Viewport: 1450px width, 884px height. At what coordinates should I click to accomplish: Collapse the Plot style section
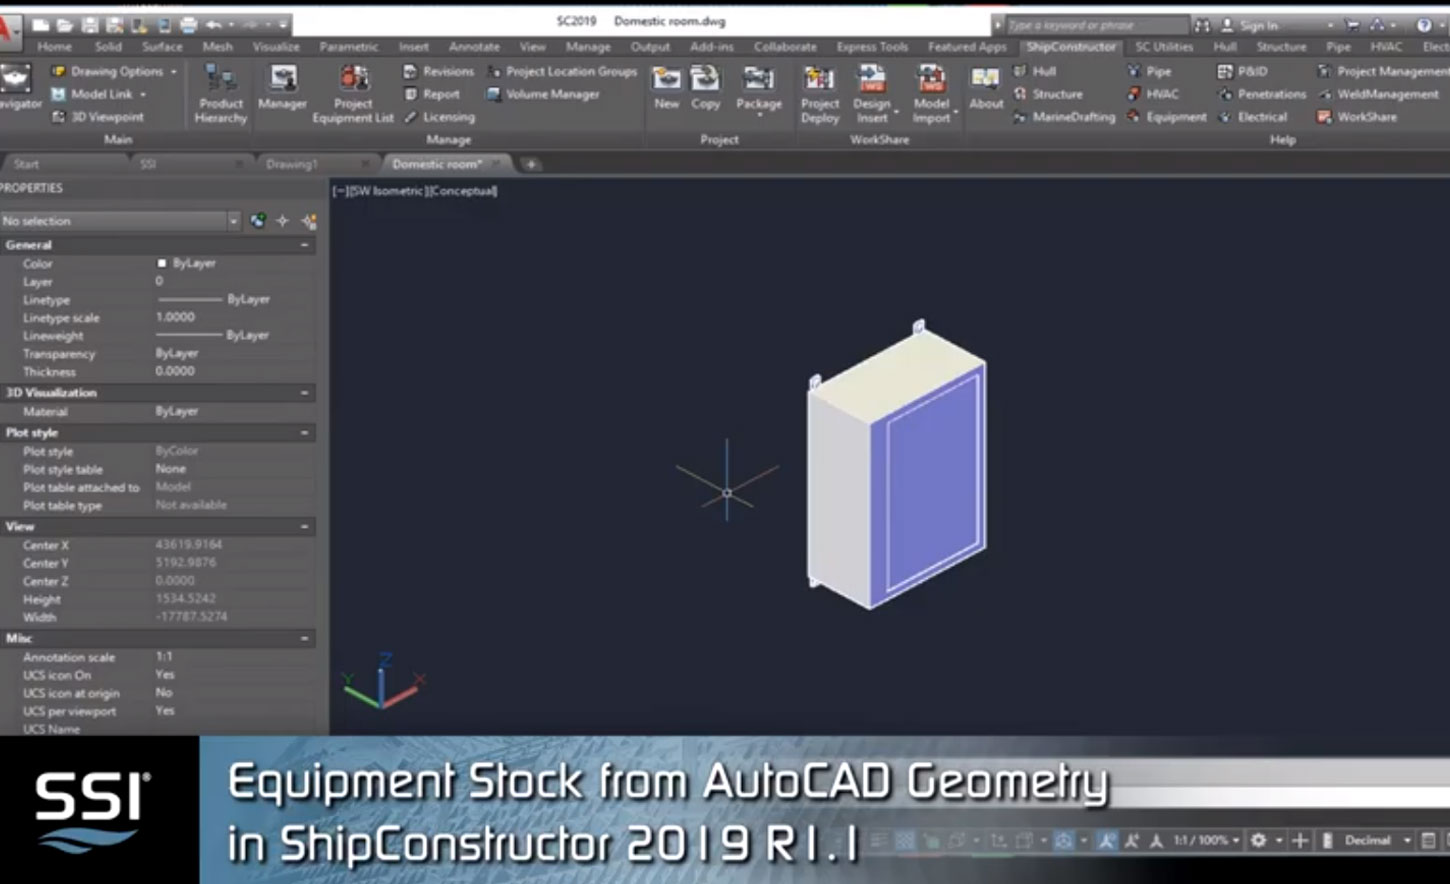305,433
